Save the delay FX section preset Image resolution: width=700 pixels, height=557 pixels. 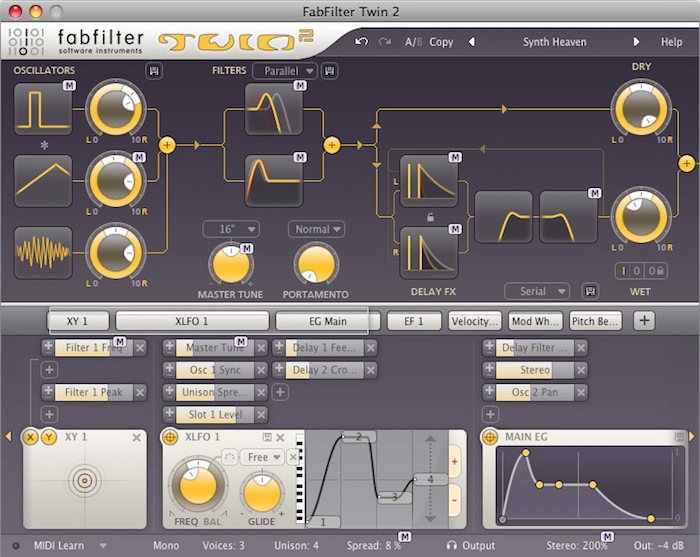(x=590, y=291)
